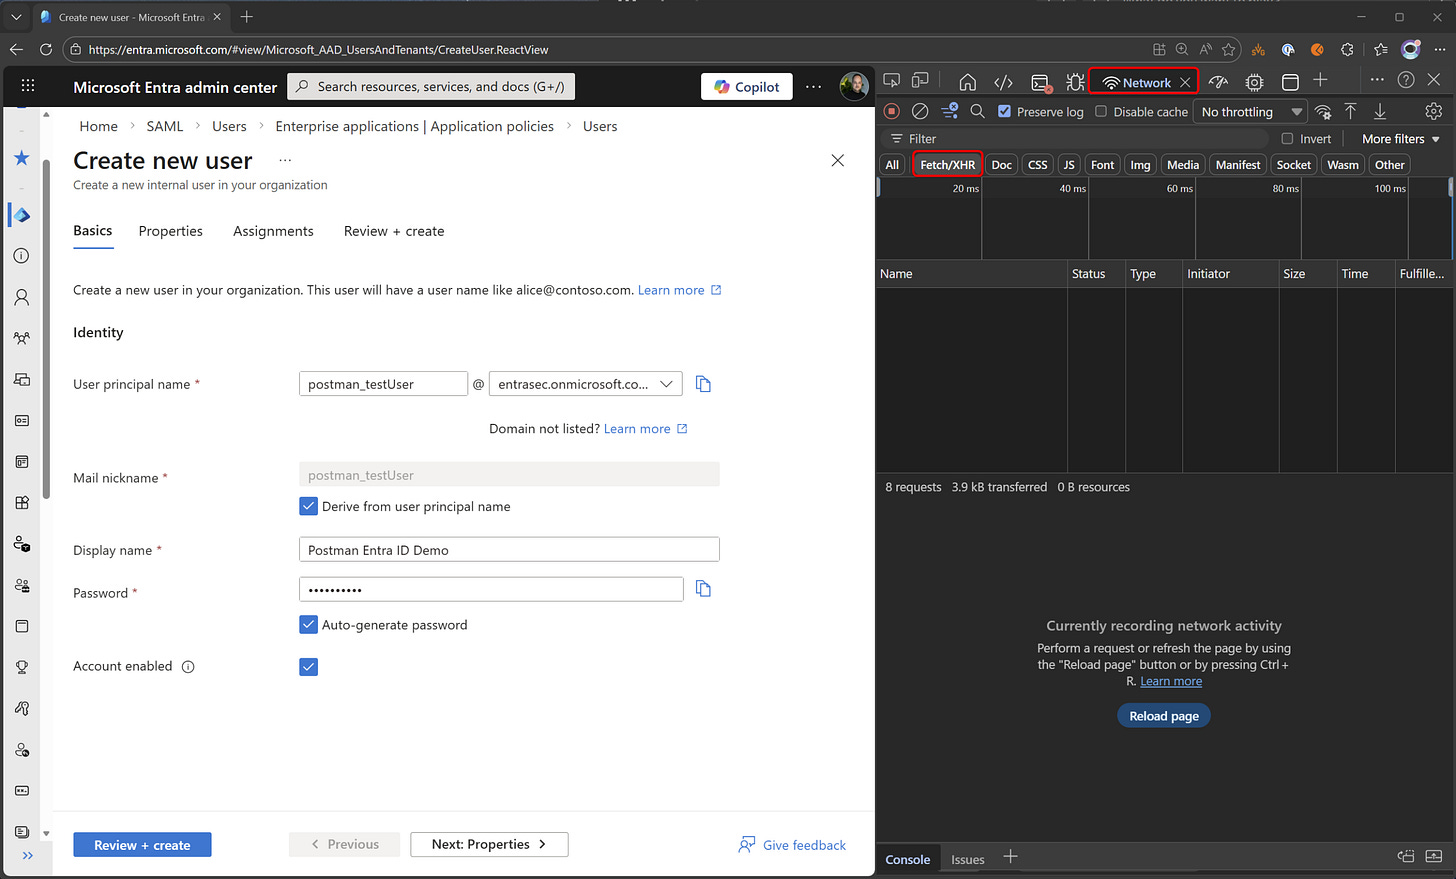Viewport: 1456px width, 879px height.
Task: Filter requests by JS type
Action: point(1069,165)
